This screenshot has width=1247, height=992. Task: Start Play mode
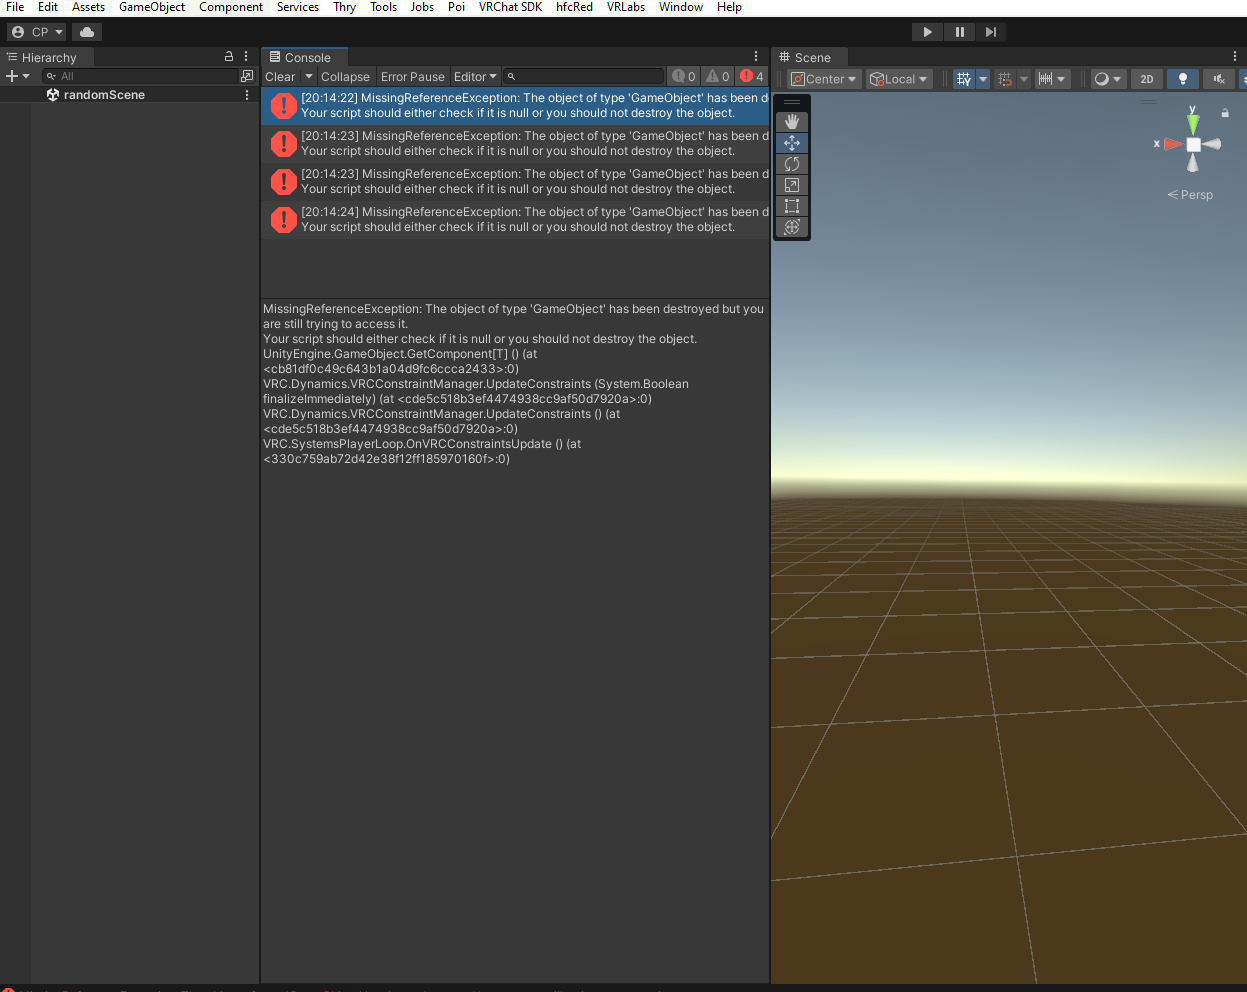pyautogui.click(x=927, y=32)
